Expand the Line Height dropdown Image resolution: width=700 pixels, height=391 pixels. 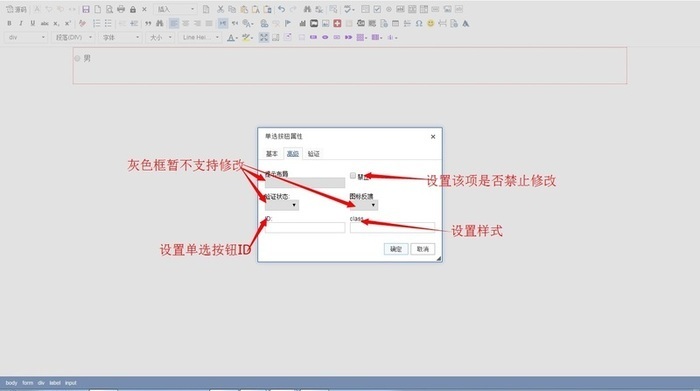(x=200, y=37)
